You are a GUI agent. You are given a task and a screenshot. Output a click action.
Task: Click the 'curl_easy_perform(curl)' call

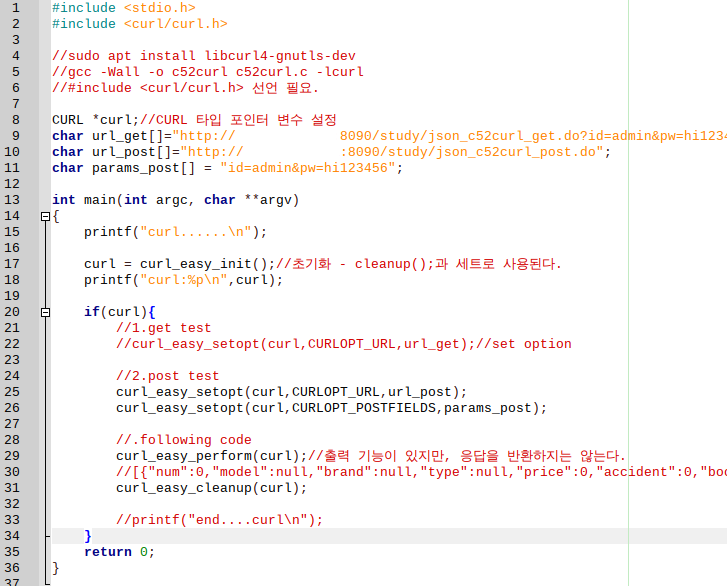pos(211,456)
